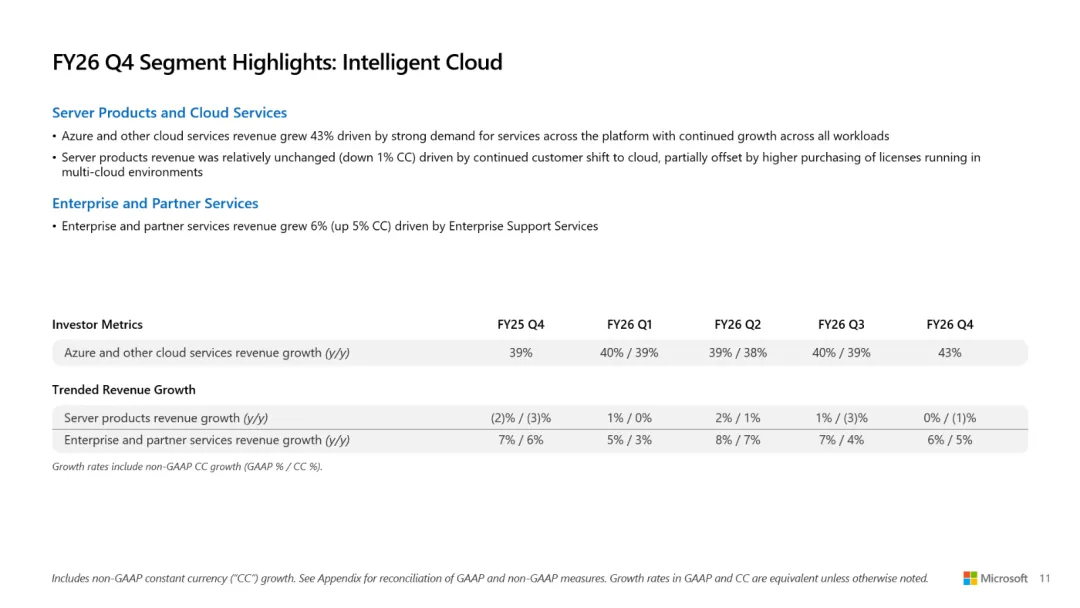The width and height of the screenshot is (1080, 608).
Task: Select the FY26 Q2 column header
Action: [x=738, y=324]
